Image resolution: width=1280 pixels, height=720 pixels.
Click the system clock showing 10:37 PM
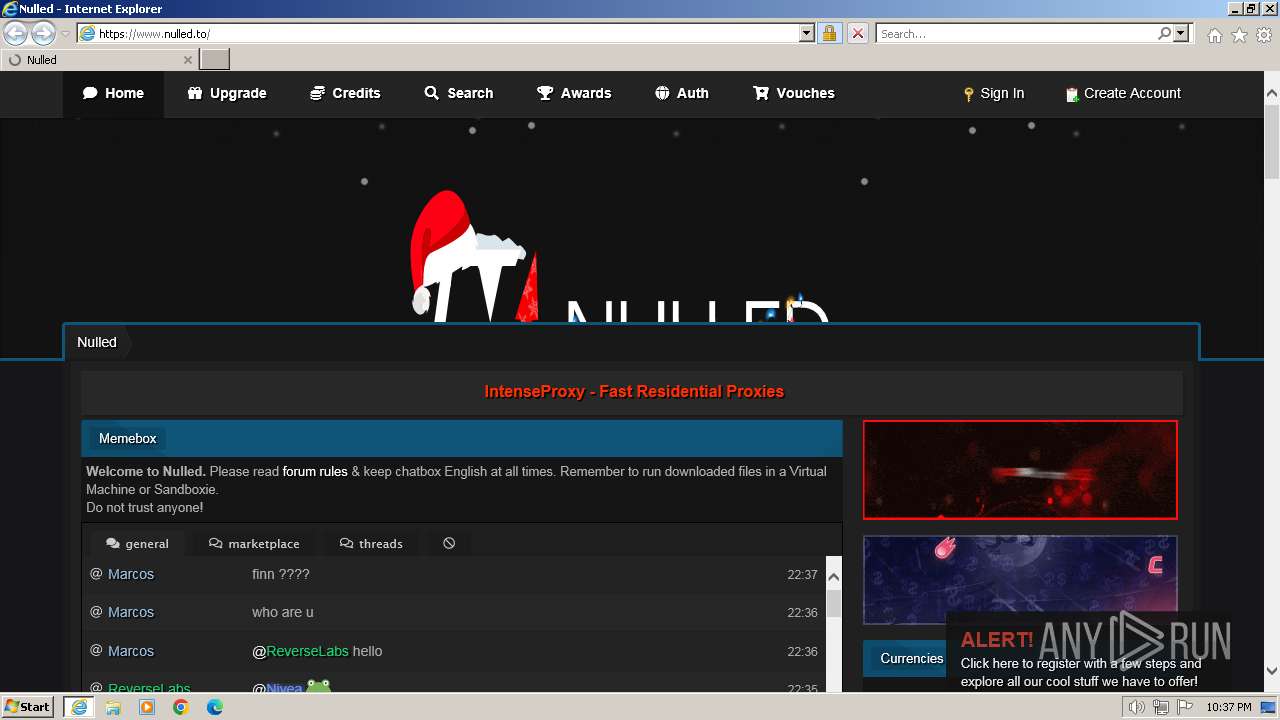click(1229, 707)
